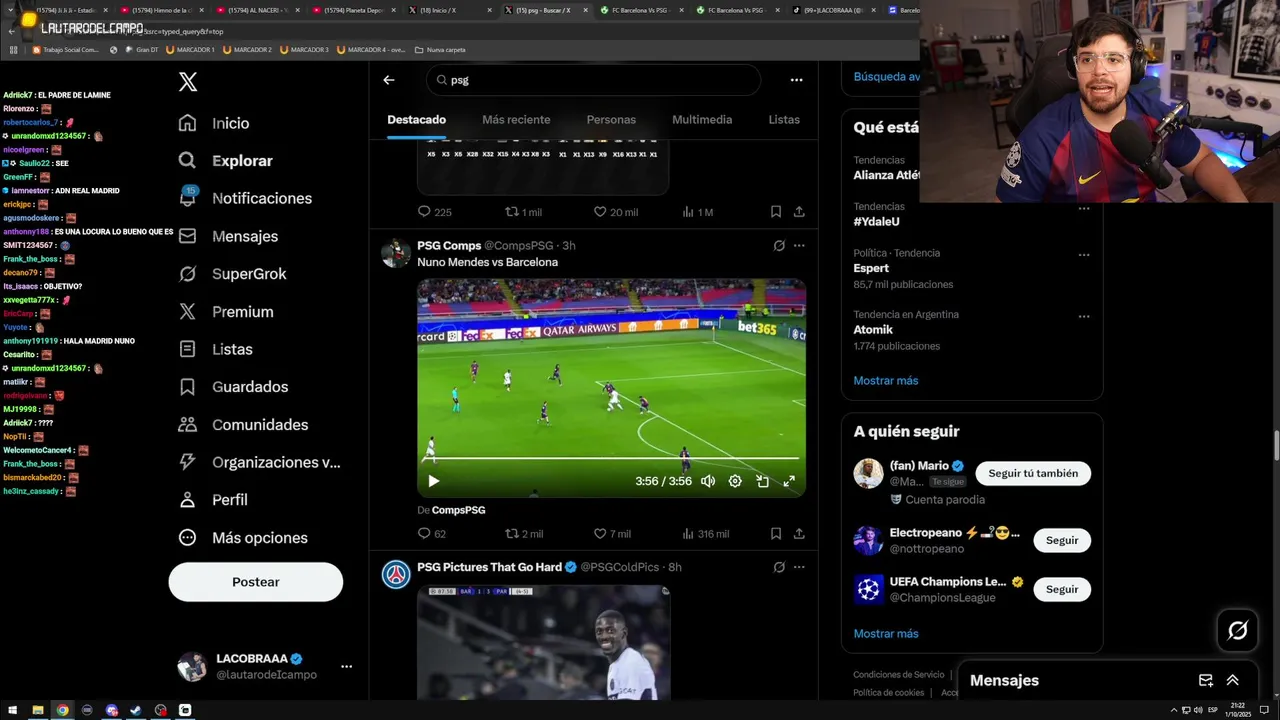Select the Destacado tab
The height and width of the screenshot is (720, 1280).
[417, 119]
